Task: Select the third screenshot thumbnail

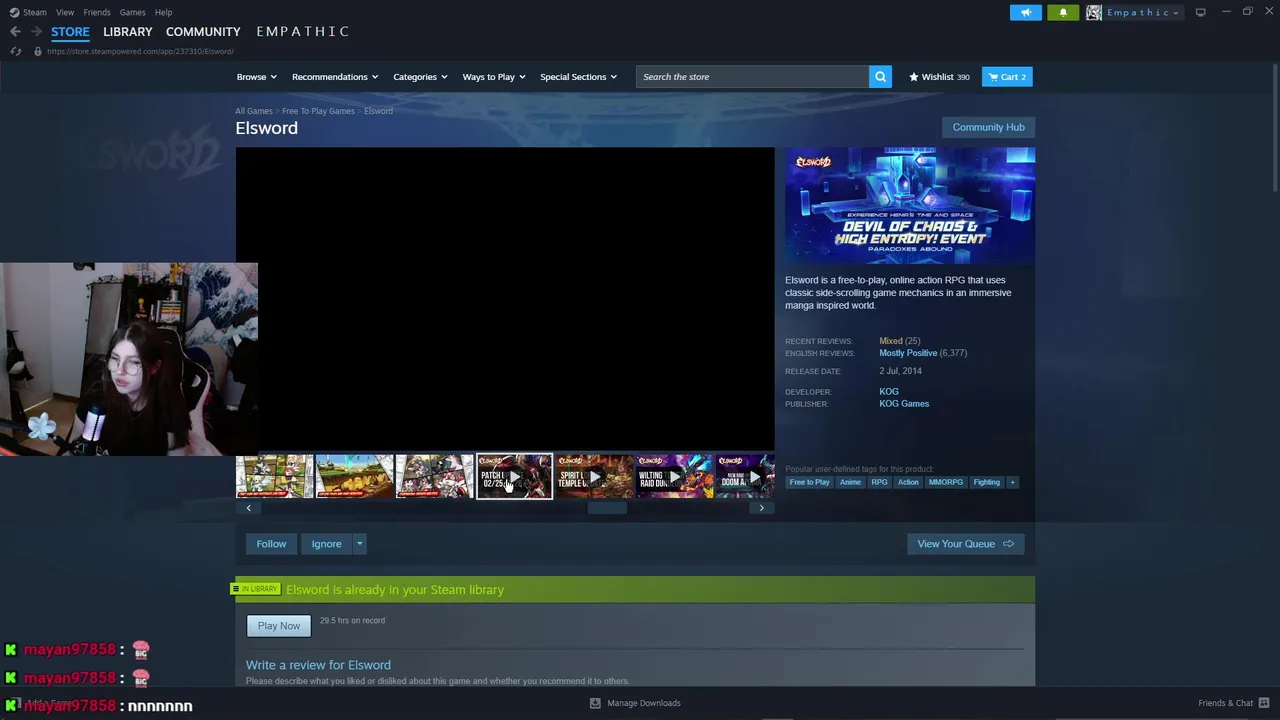Action: (434, 477)
